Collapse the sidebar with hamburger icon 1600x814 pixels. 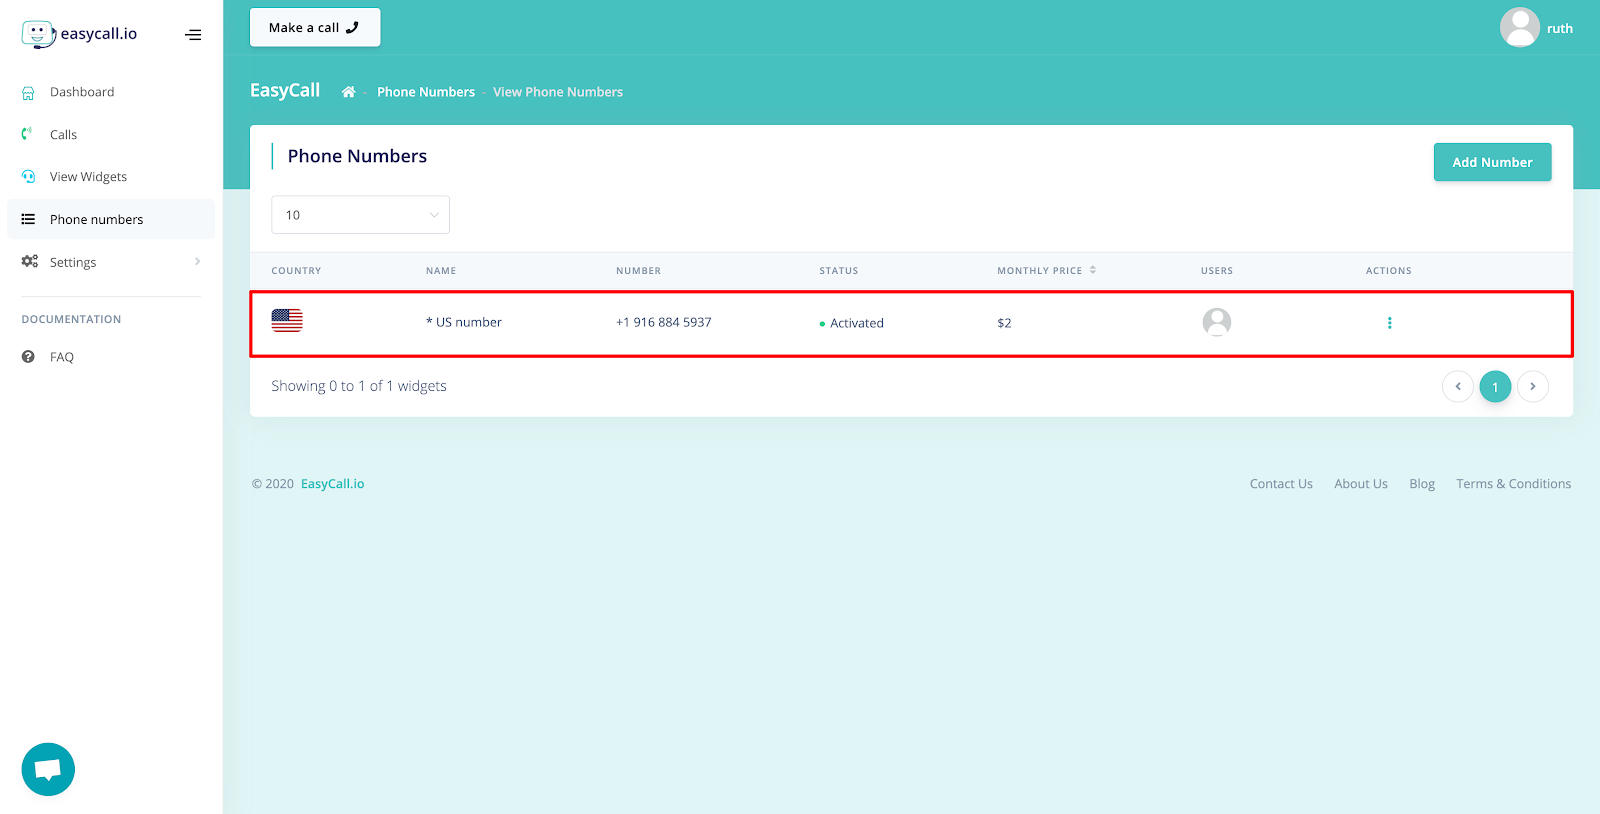tap(193, 35)
